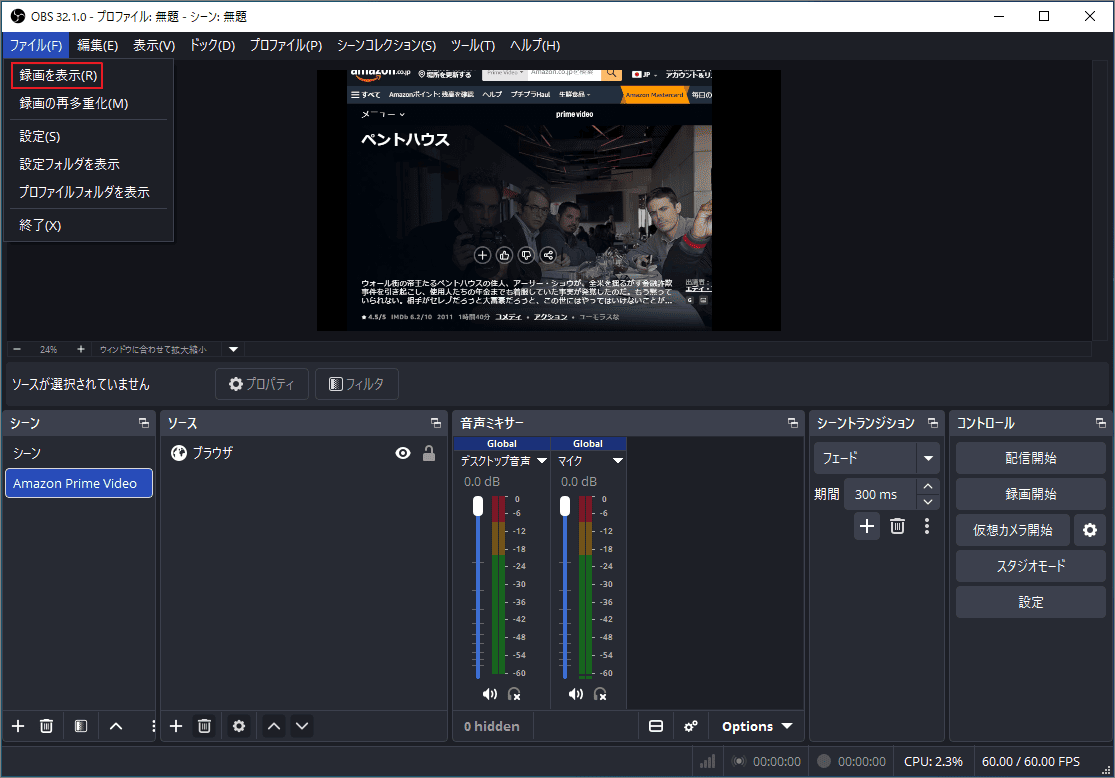Open the 表示(V) menu
This screenshot has height=778, width=1115.
click(154, 46)
